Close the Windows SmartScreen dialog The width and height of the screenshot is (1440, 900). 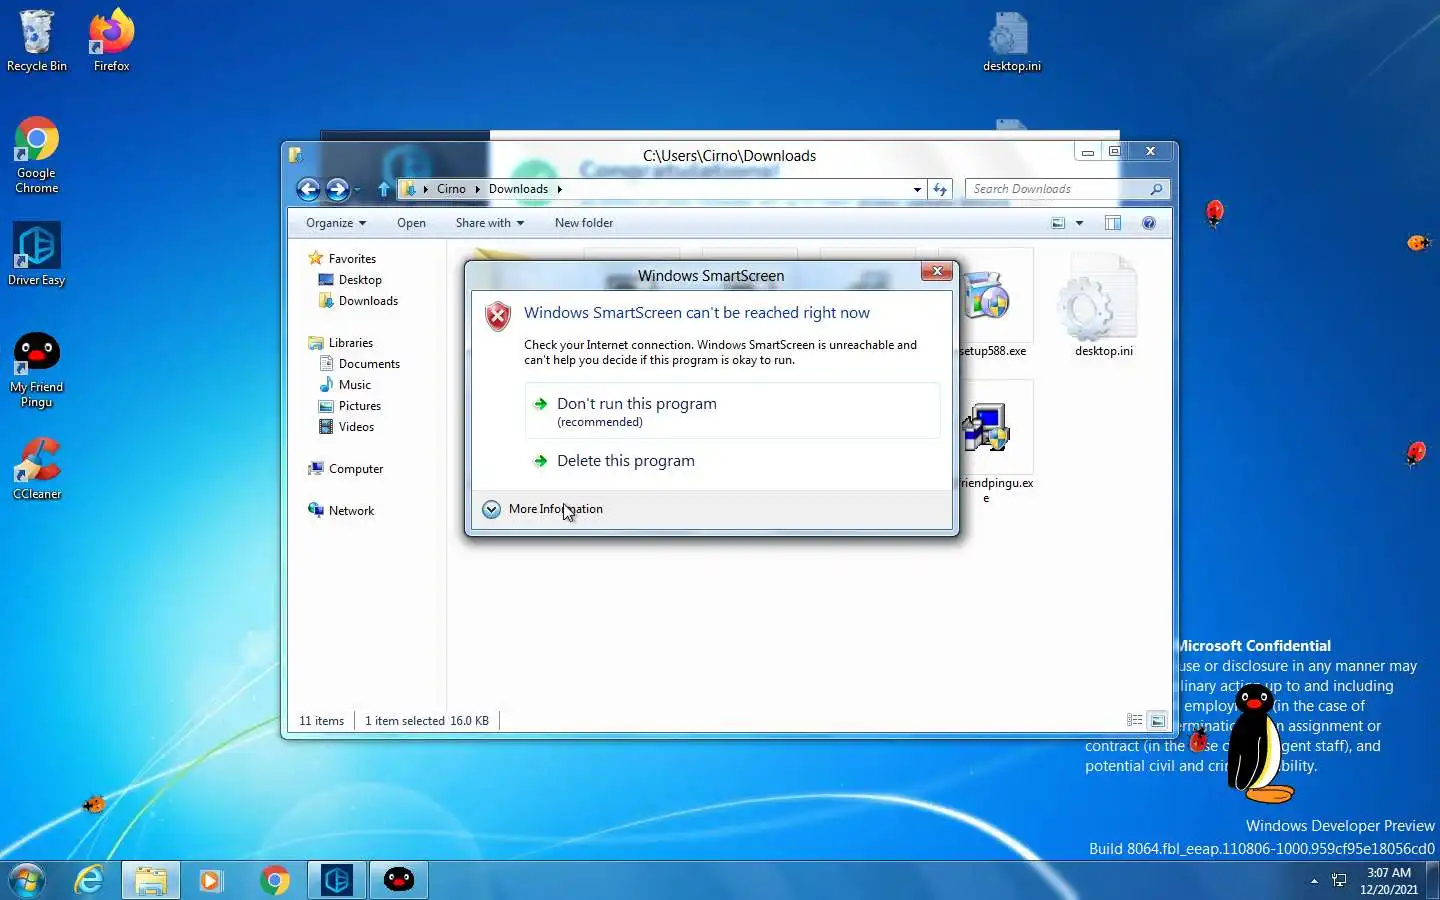(937, 271)
